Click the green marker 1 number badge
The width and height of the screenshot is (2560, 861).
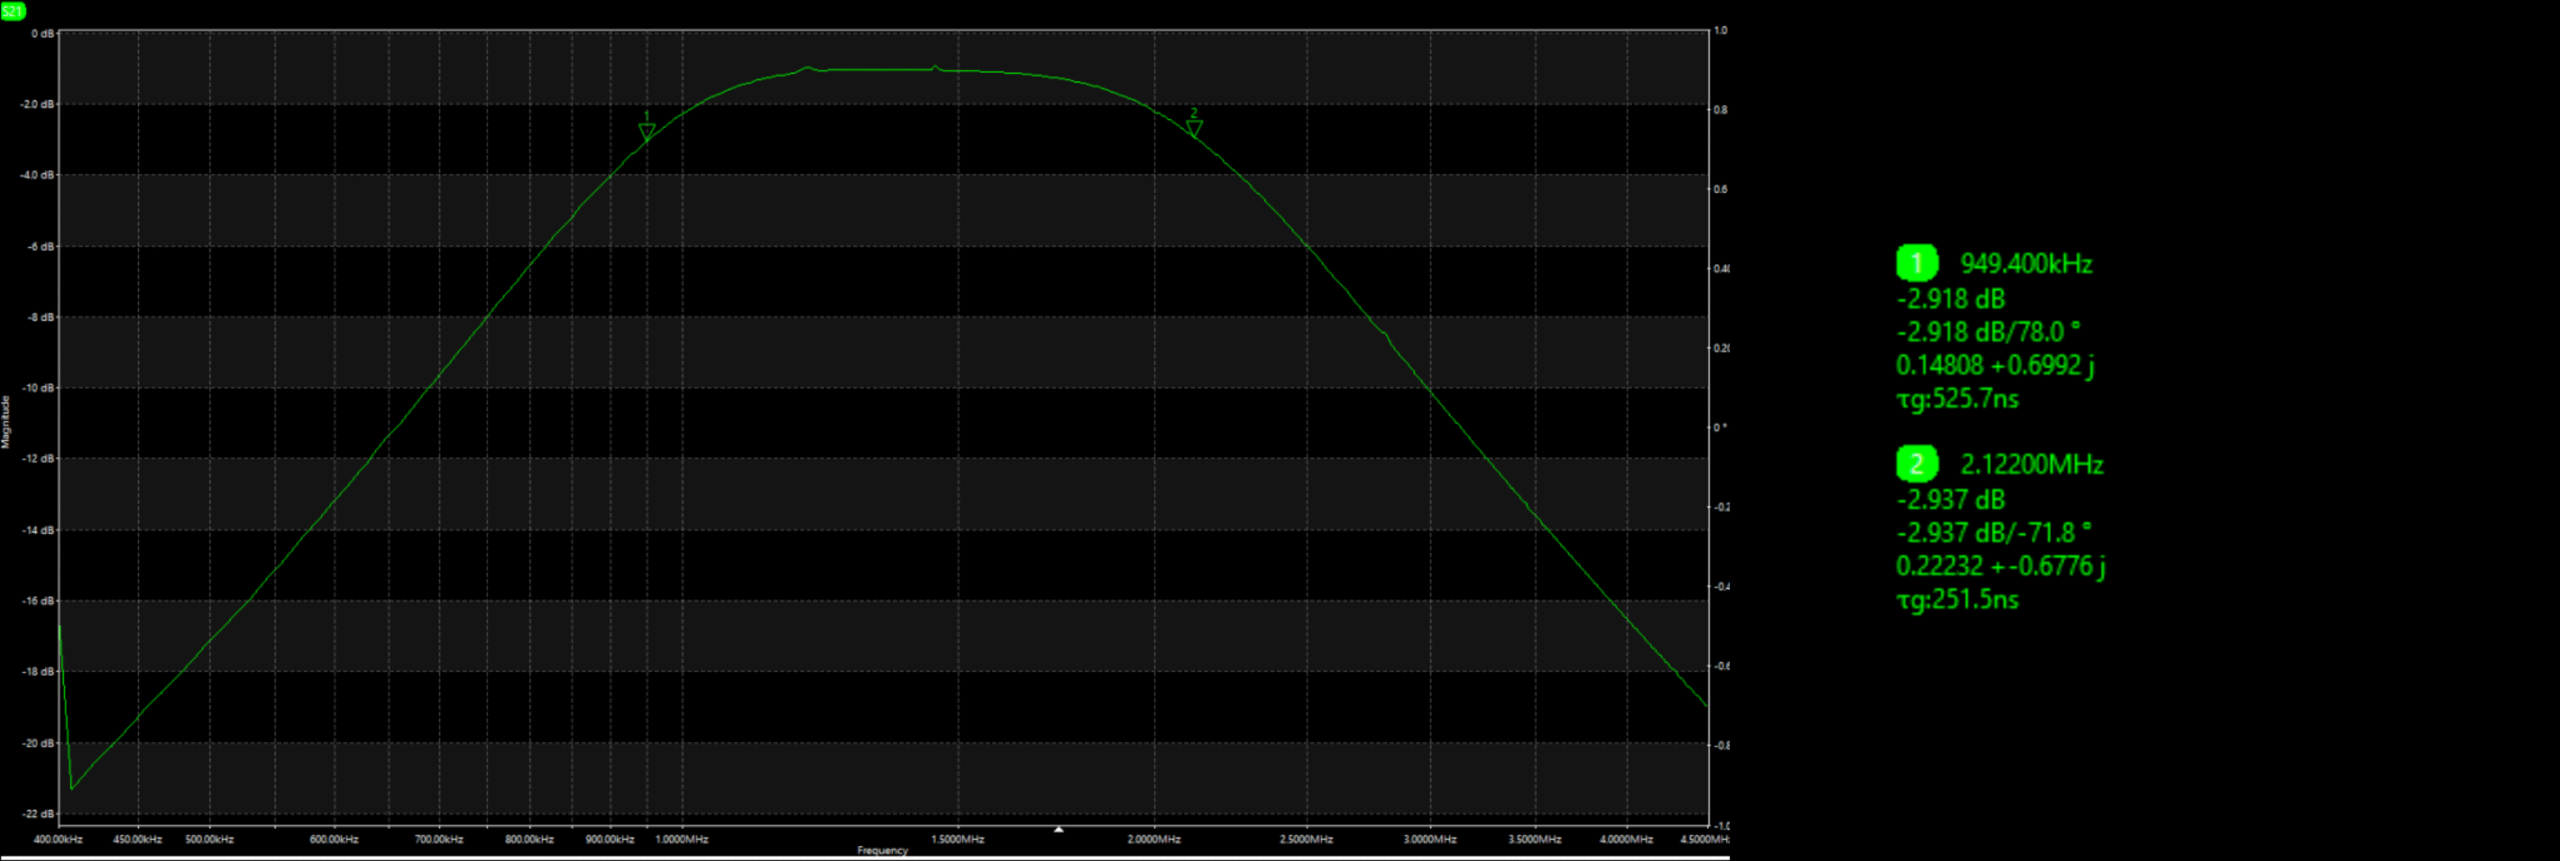coord(1916,263)
